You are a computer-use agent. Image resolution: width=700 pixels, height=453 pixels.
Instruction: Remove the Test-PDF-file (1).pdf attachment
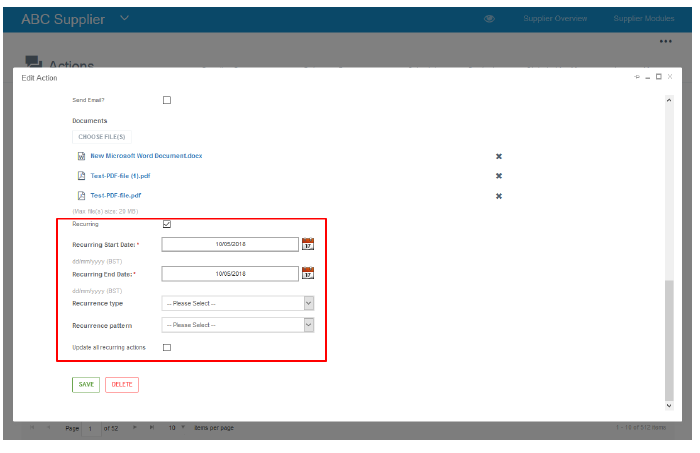[x=498, y=176]
